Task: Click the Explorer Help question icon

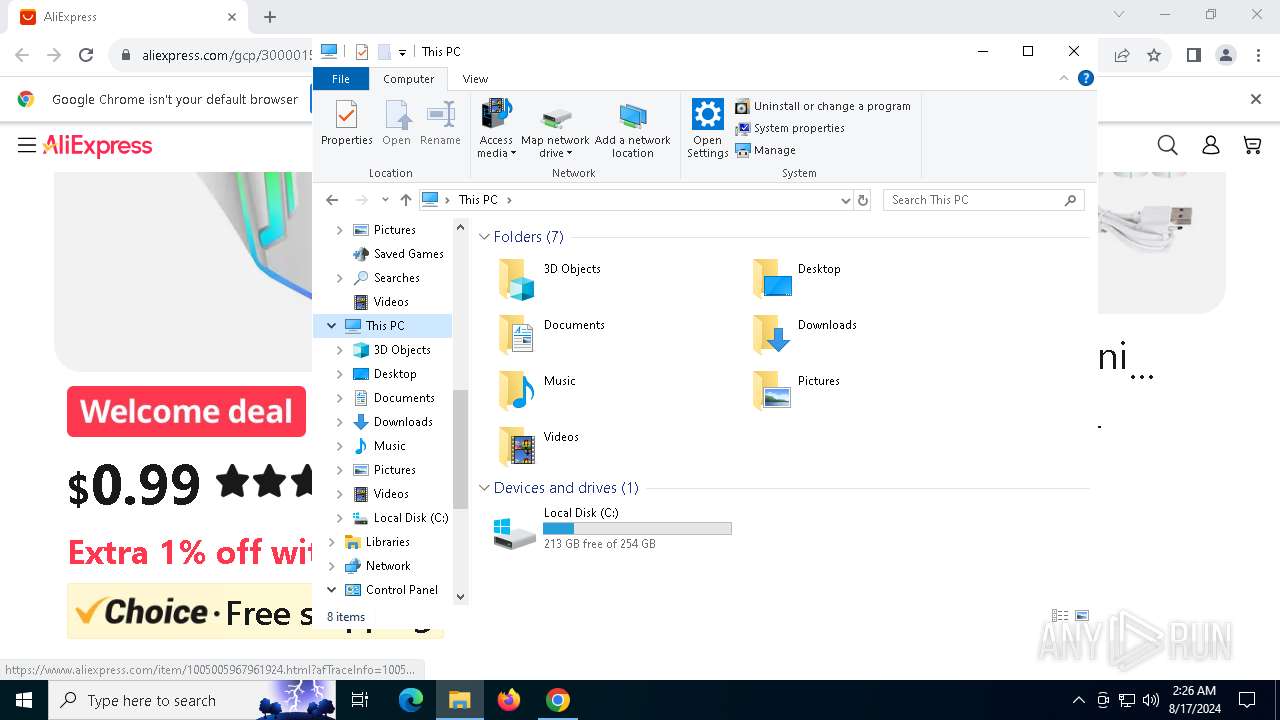Action: [1085, 78]
